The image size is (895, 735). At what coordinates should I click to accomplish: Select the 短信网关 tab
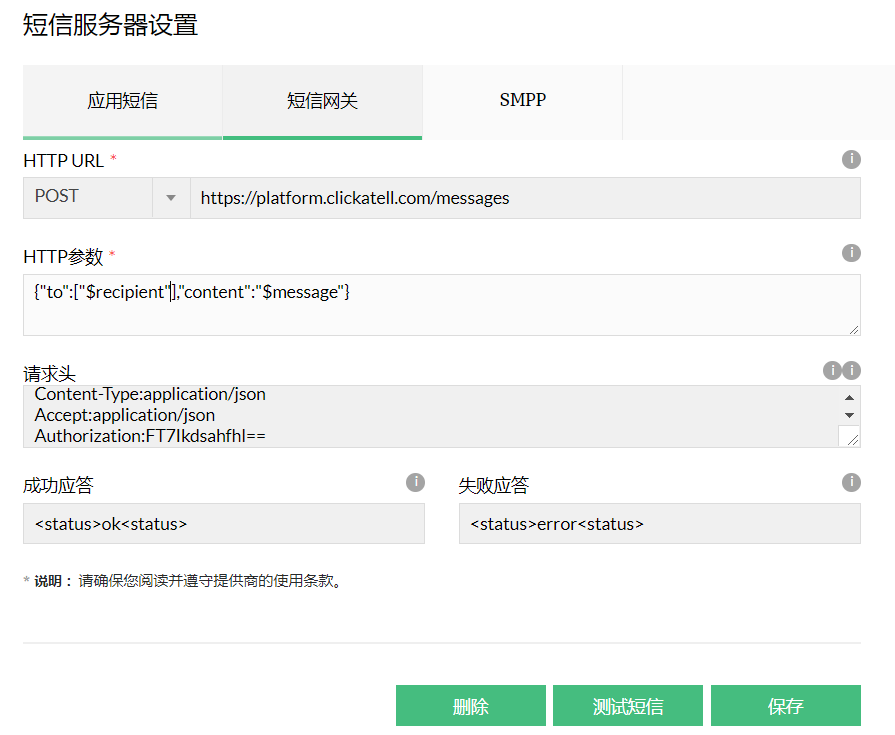coord(322,101)
